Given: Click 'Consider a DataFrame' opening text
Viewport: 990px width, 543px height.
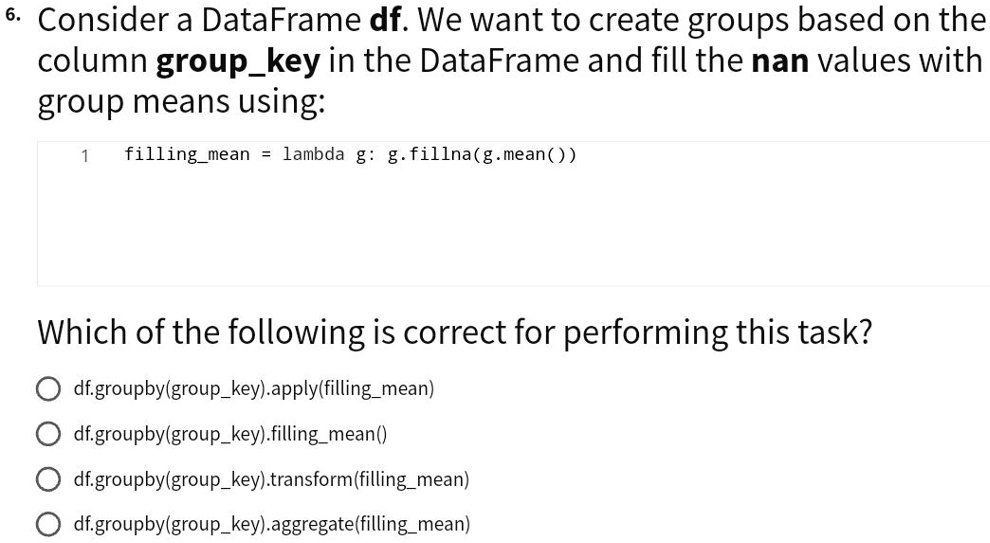Looking at the screenshot, I should (x=200, y=20).
